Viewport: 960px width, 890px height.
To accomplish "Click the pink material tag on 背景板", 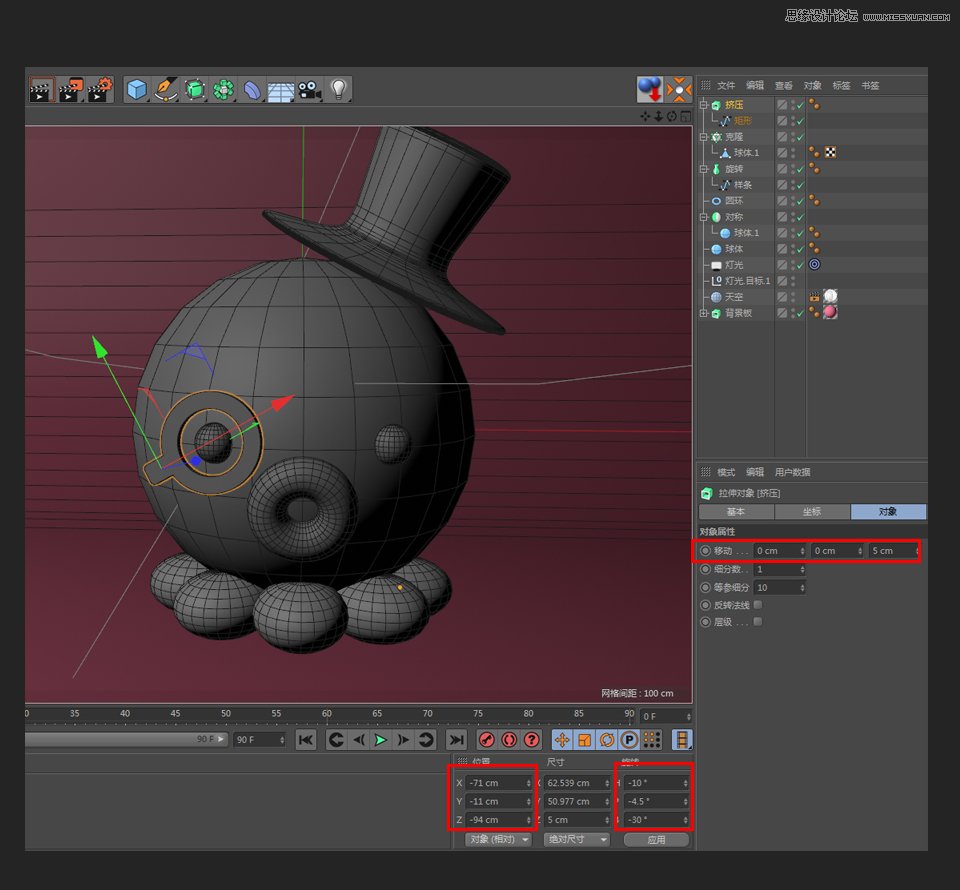I will click(x=829, y=313).
